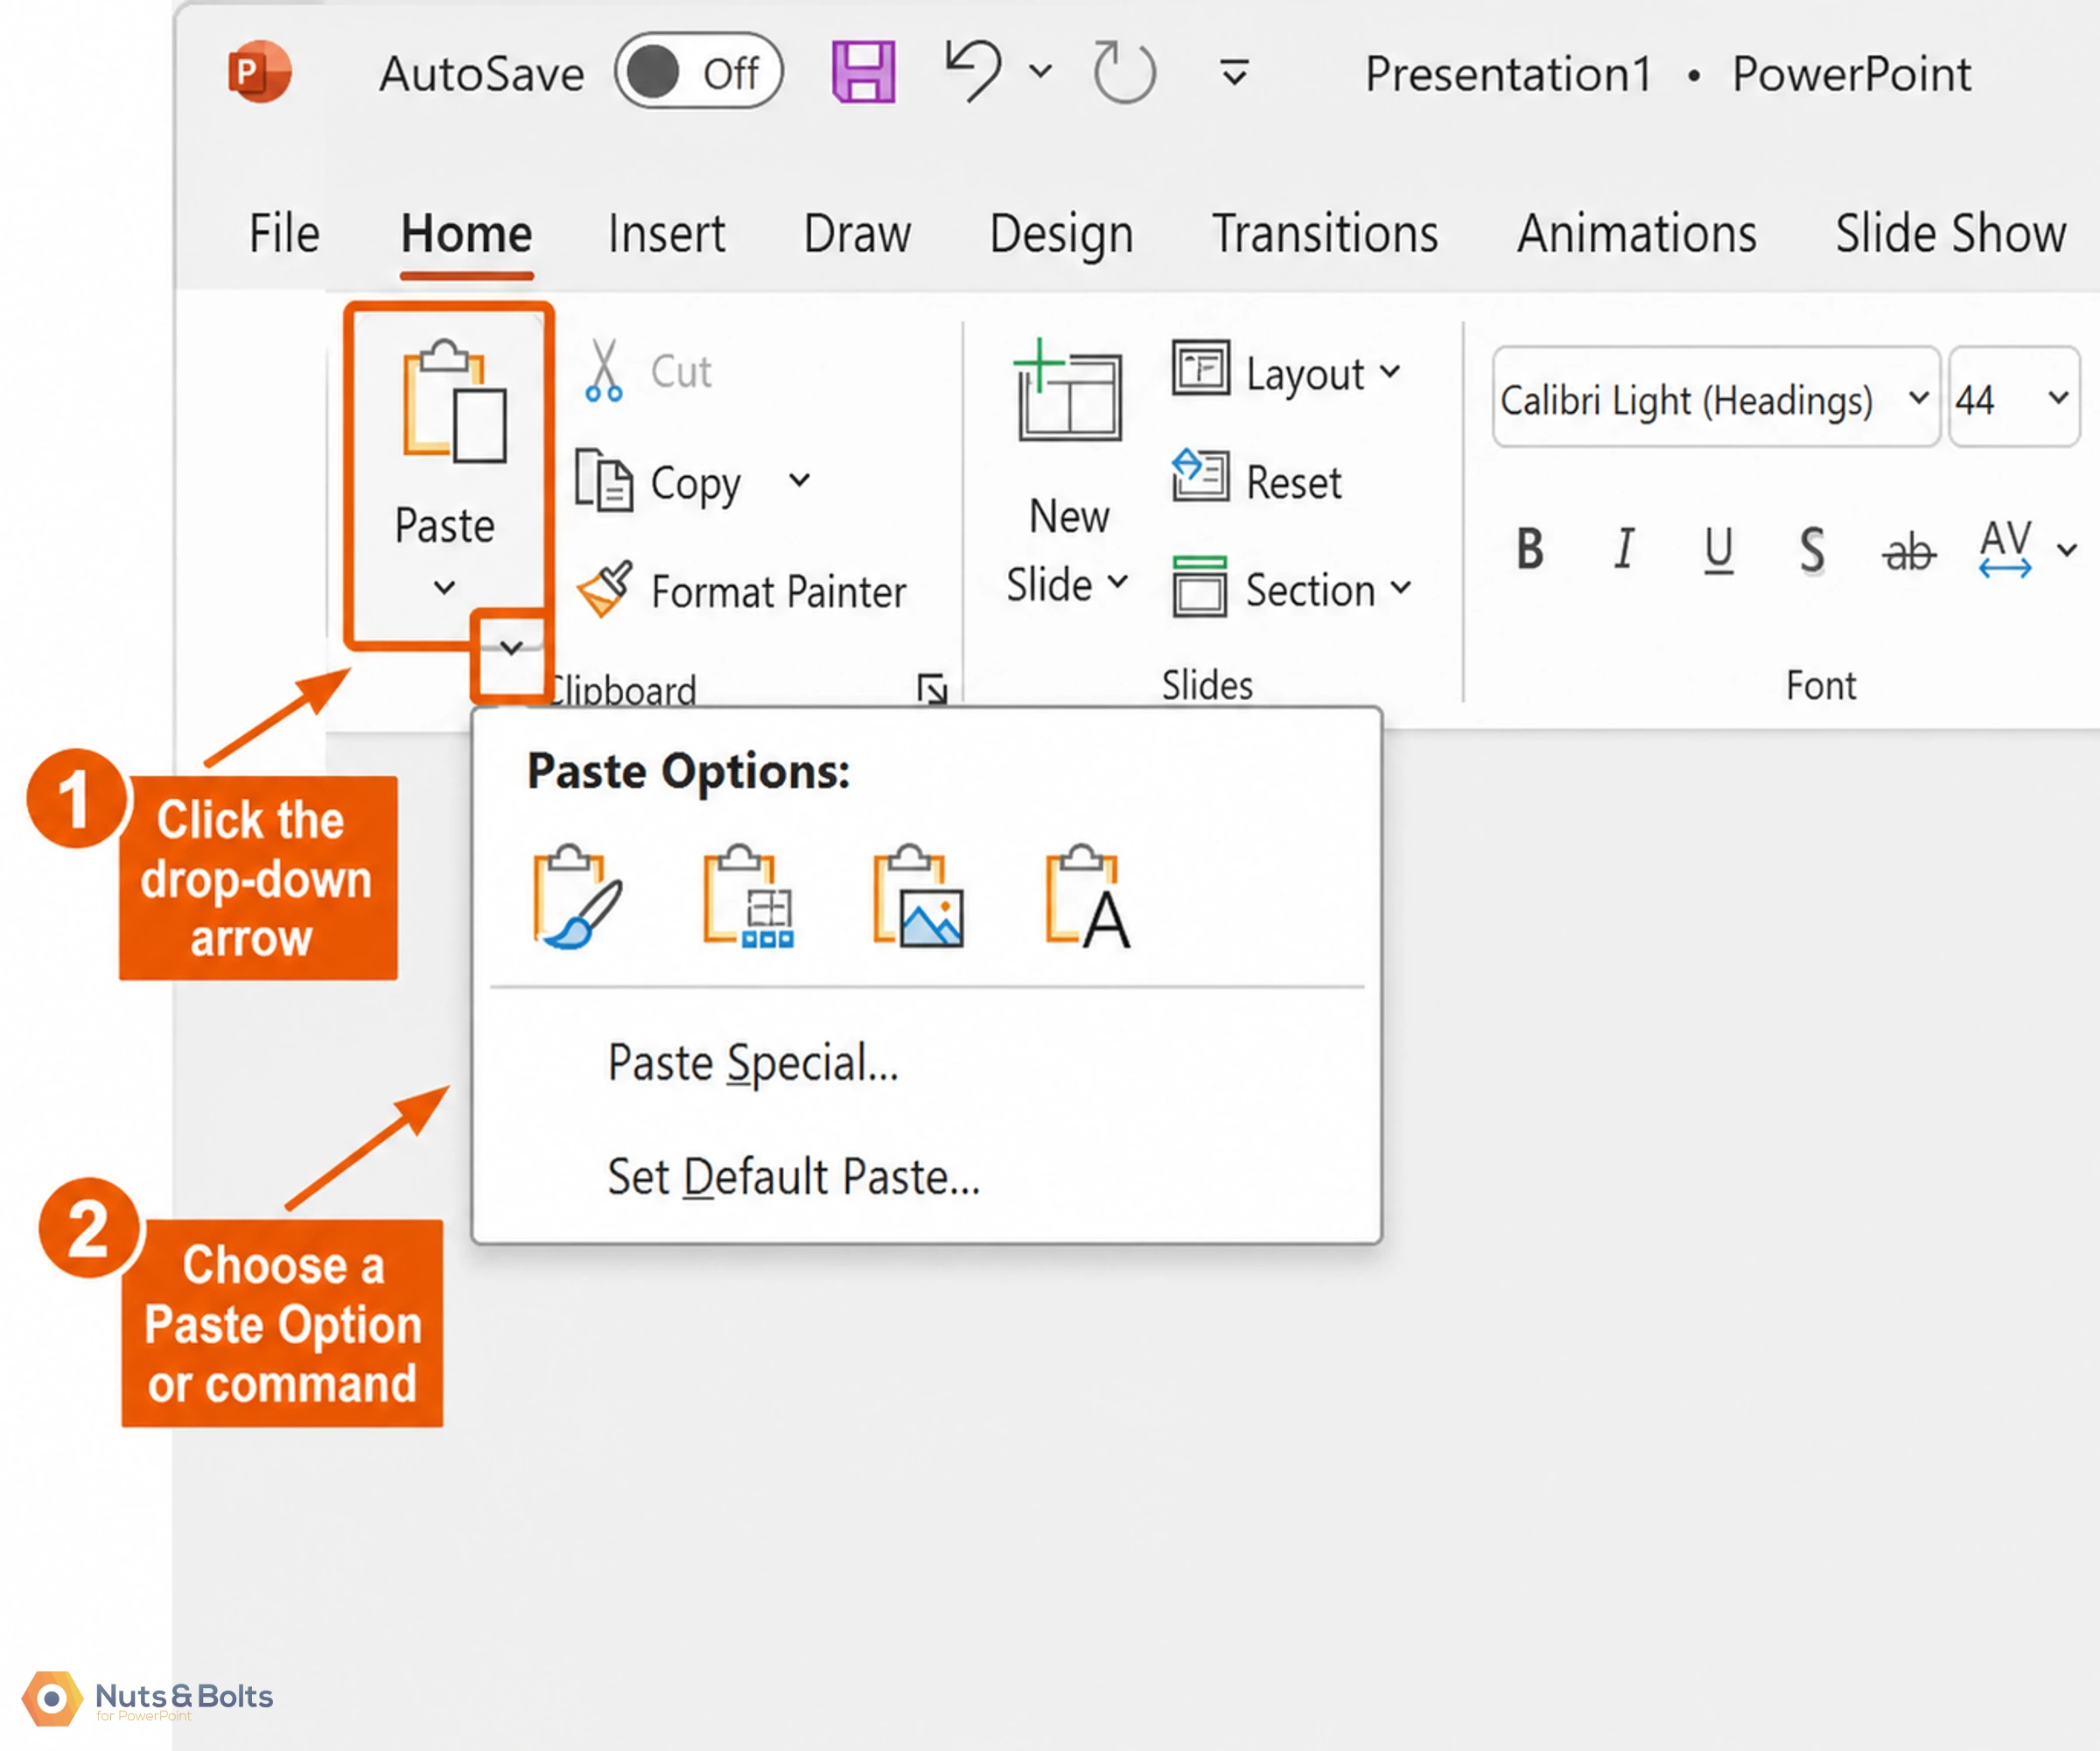
Task: Toggle the AutoSave switch
Action: (x=698, y=72)
